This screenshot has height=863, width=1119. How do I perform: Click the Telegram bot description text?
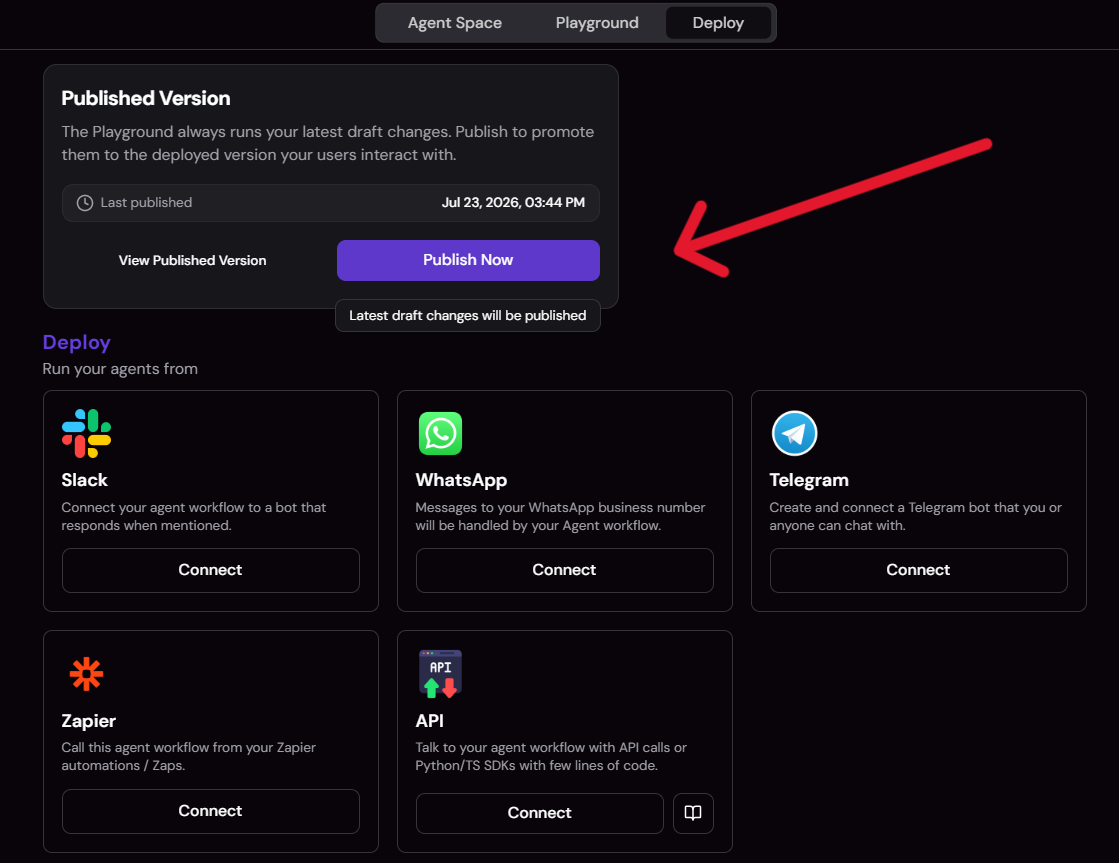(x=916, y=516)
